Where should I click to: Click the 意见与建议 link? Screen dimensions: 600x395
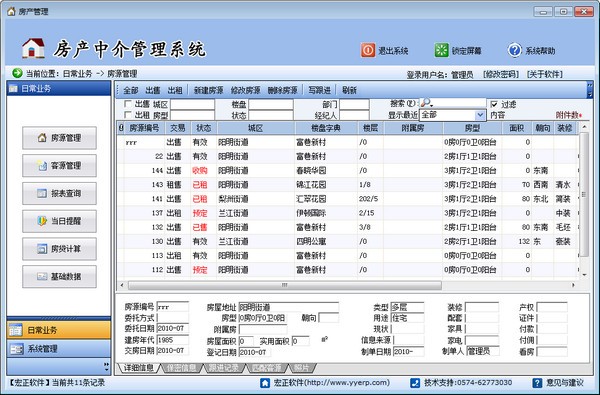(x=565, y=382)
